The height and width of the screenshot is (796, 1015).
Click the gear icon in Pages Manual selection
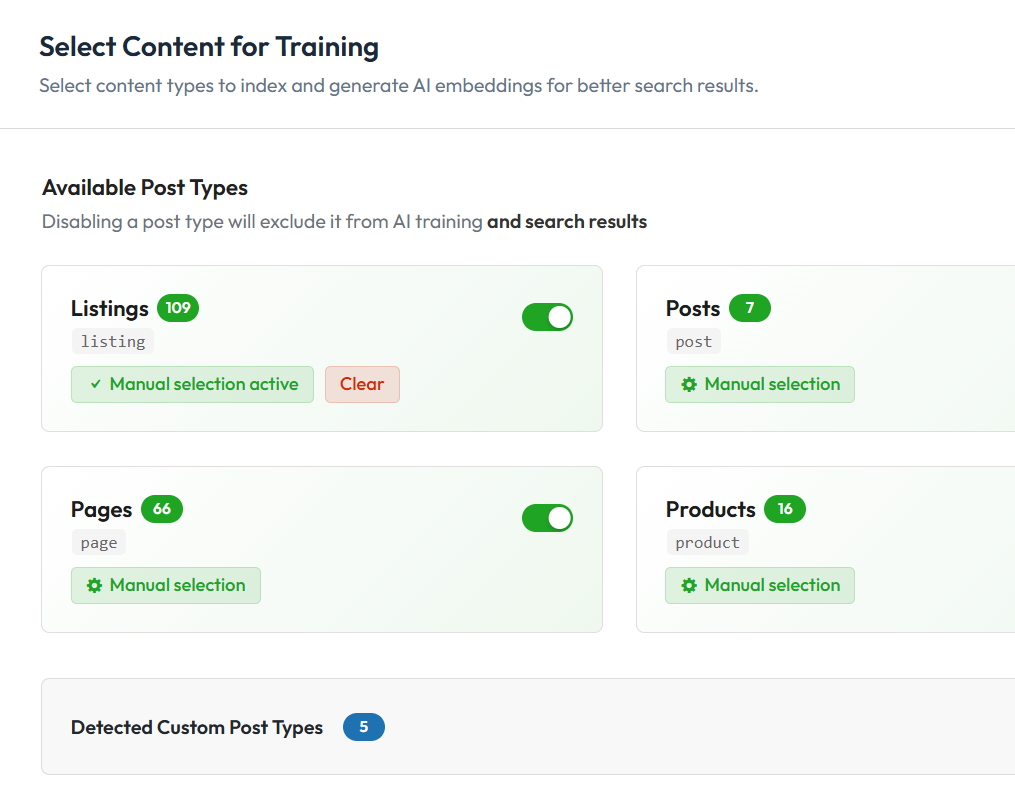95,586
